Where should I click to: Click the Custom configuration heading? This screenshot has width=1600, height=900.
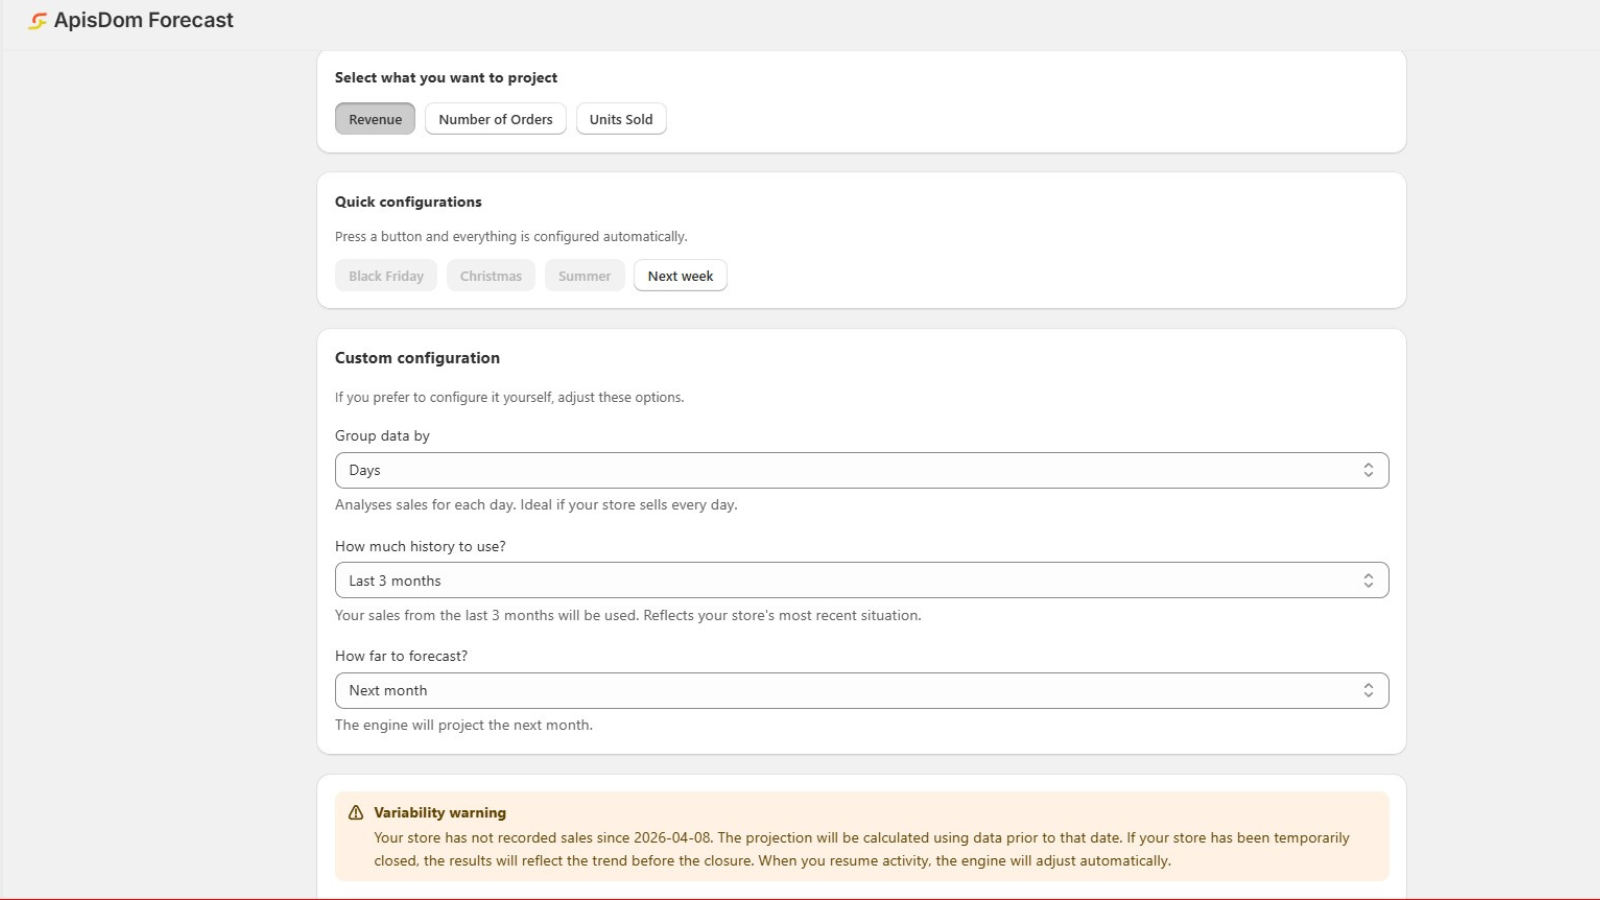(x=417, y=358)
